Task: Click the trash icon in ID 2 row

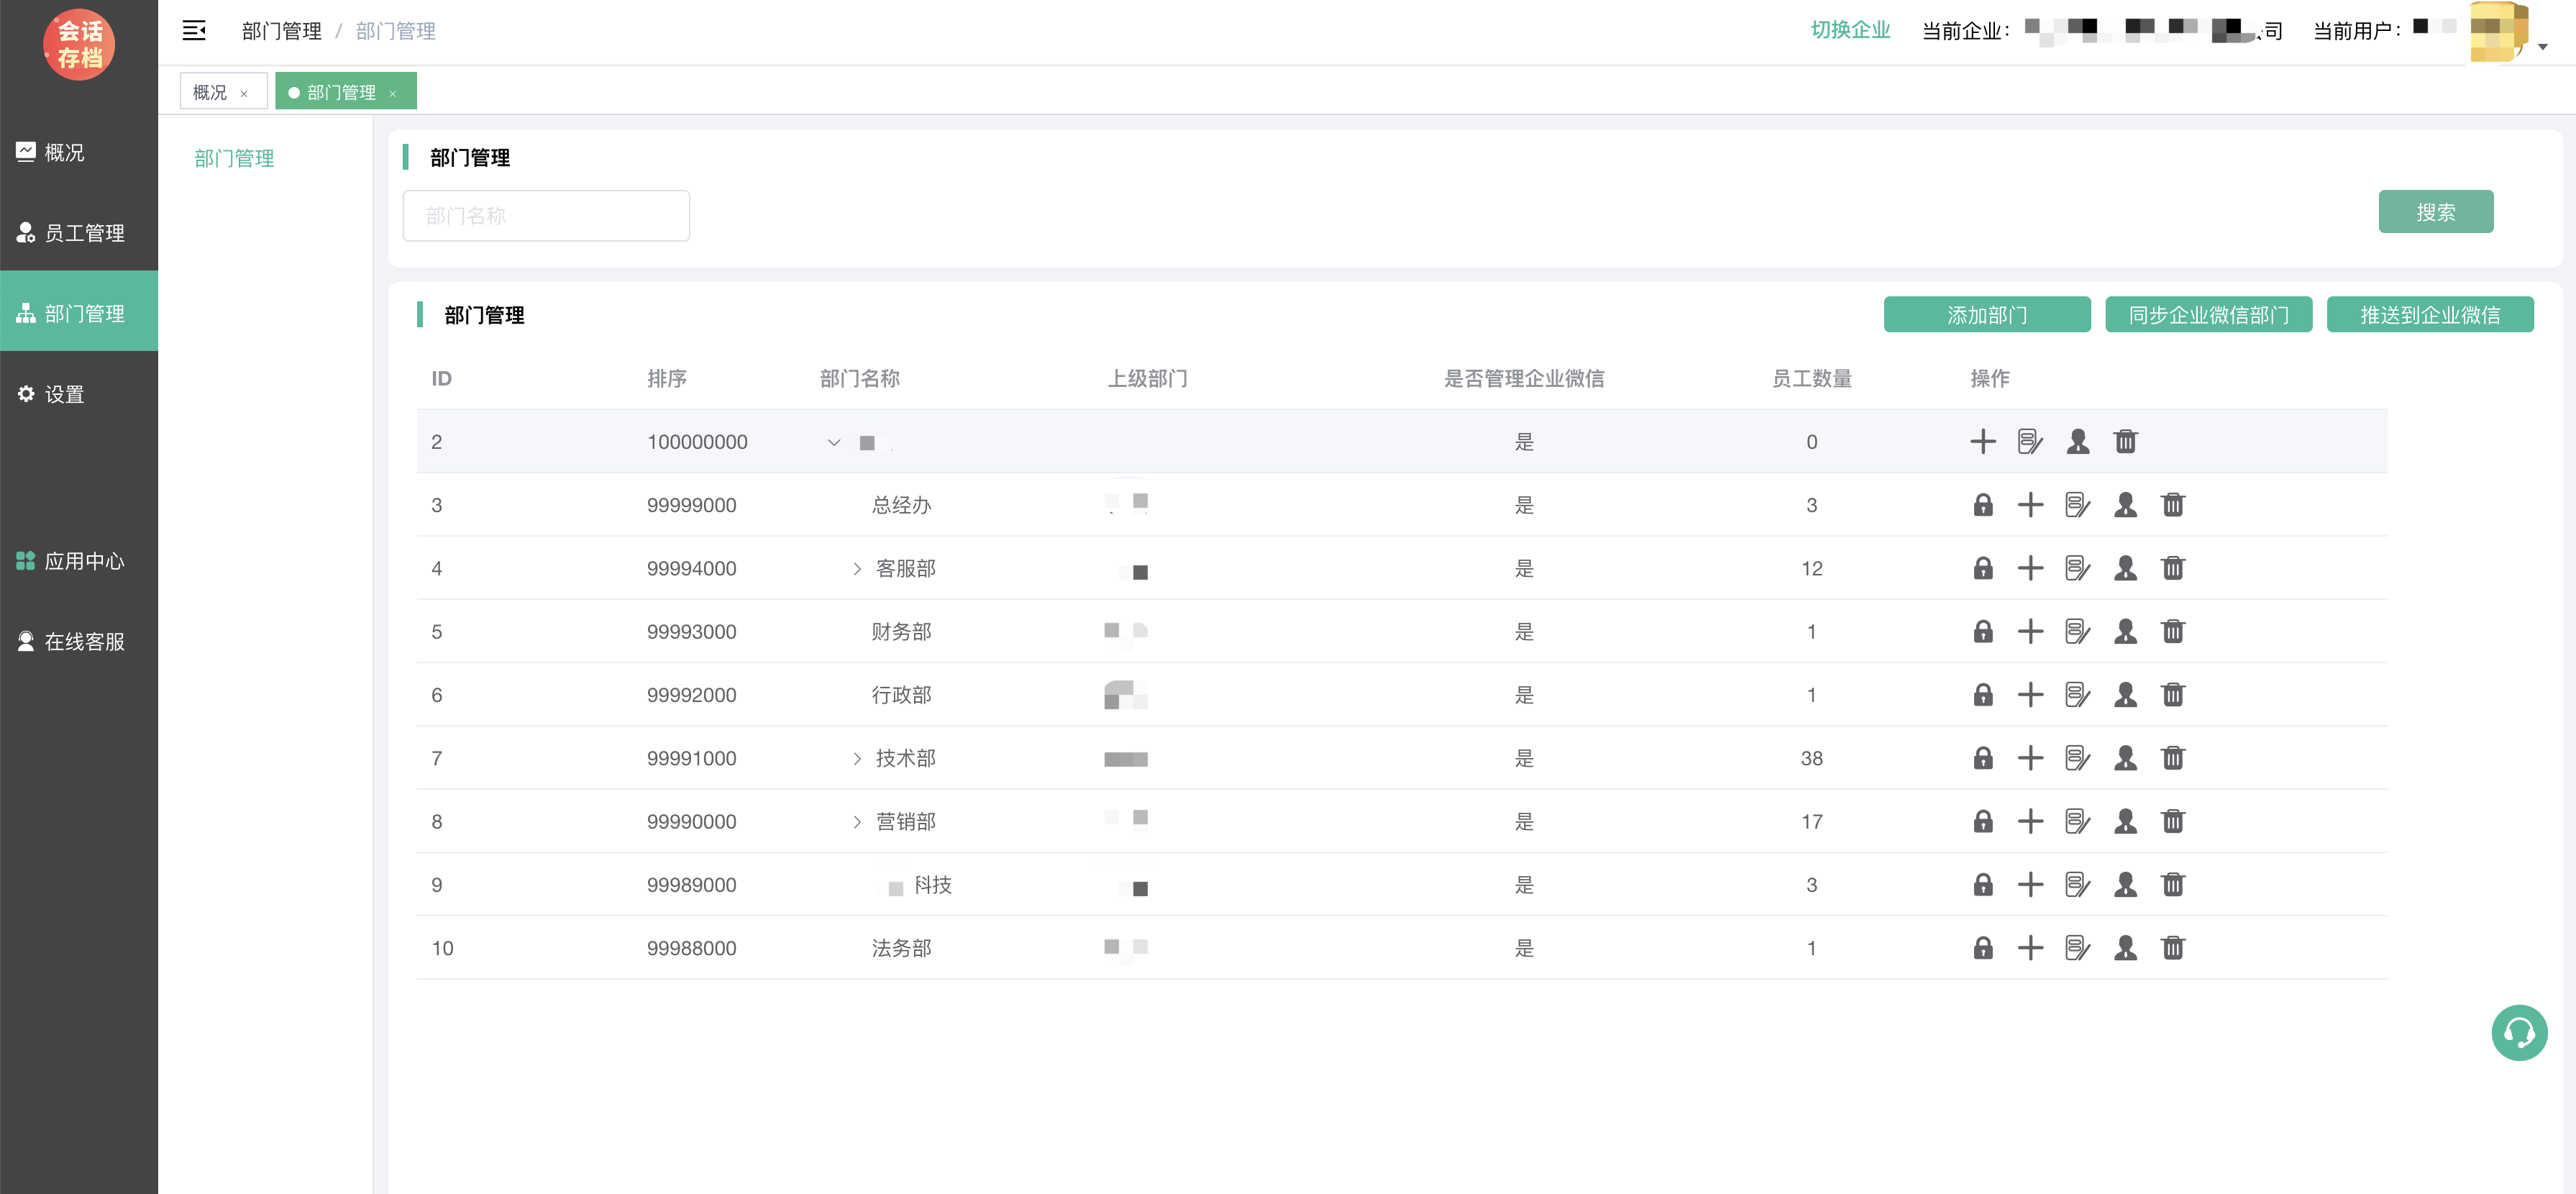Action: click(2125, 441)
